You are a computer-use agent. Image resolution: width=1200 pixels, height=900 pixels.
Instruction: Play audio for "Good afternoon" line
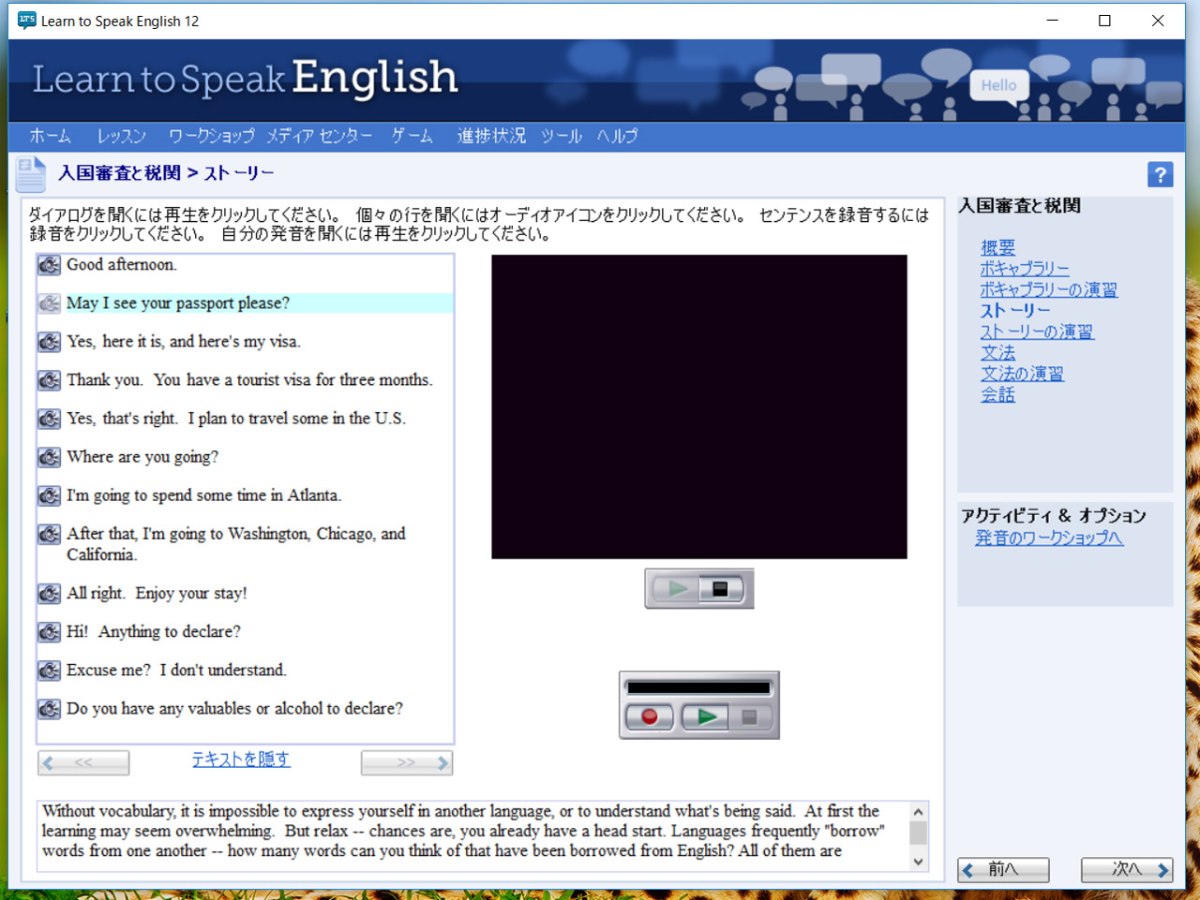[48, 264]
